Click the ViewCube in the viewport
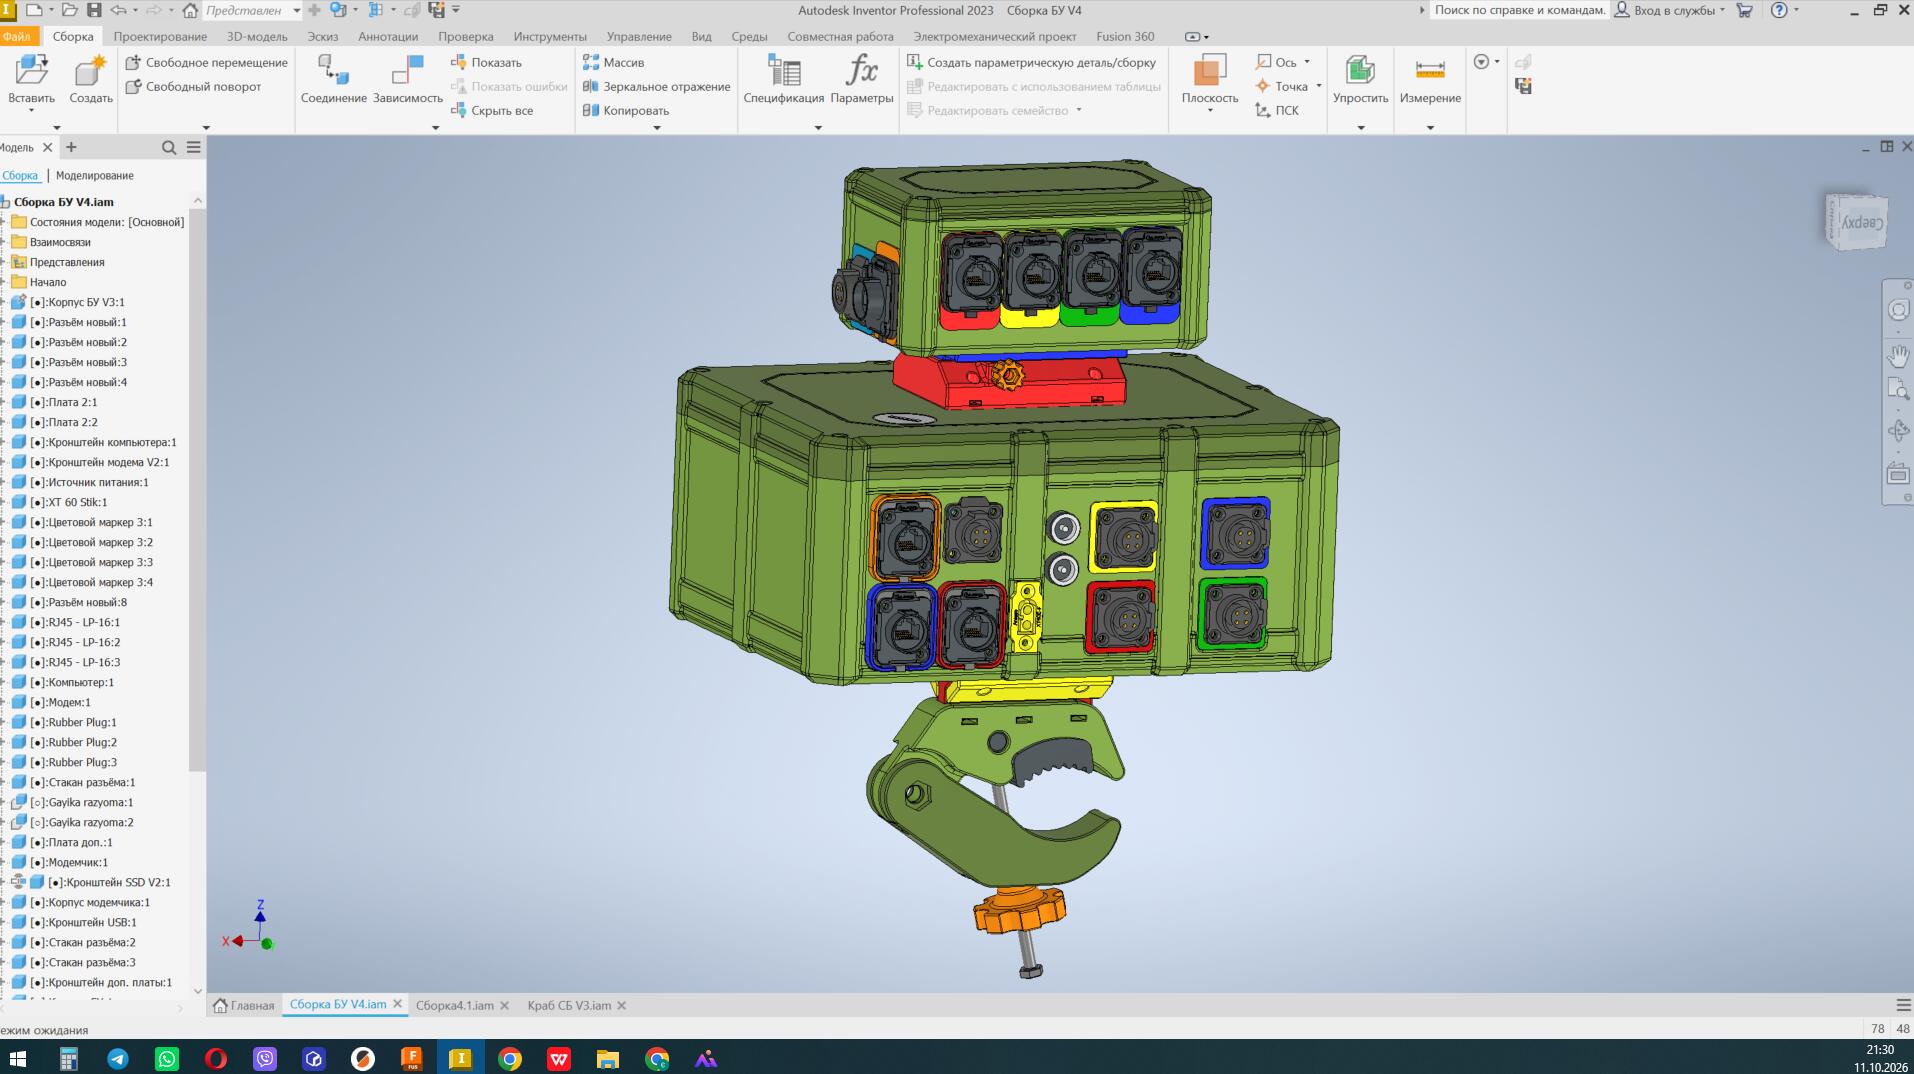 click(x=1856, y=221)
